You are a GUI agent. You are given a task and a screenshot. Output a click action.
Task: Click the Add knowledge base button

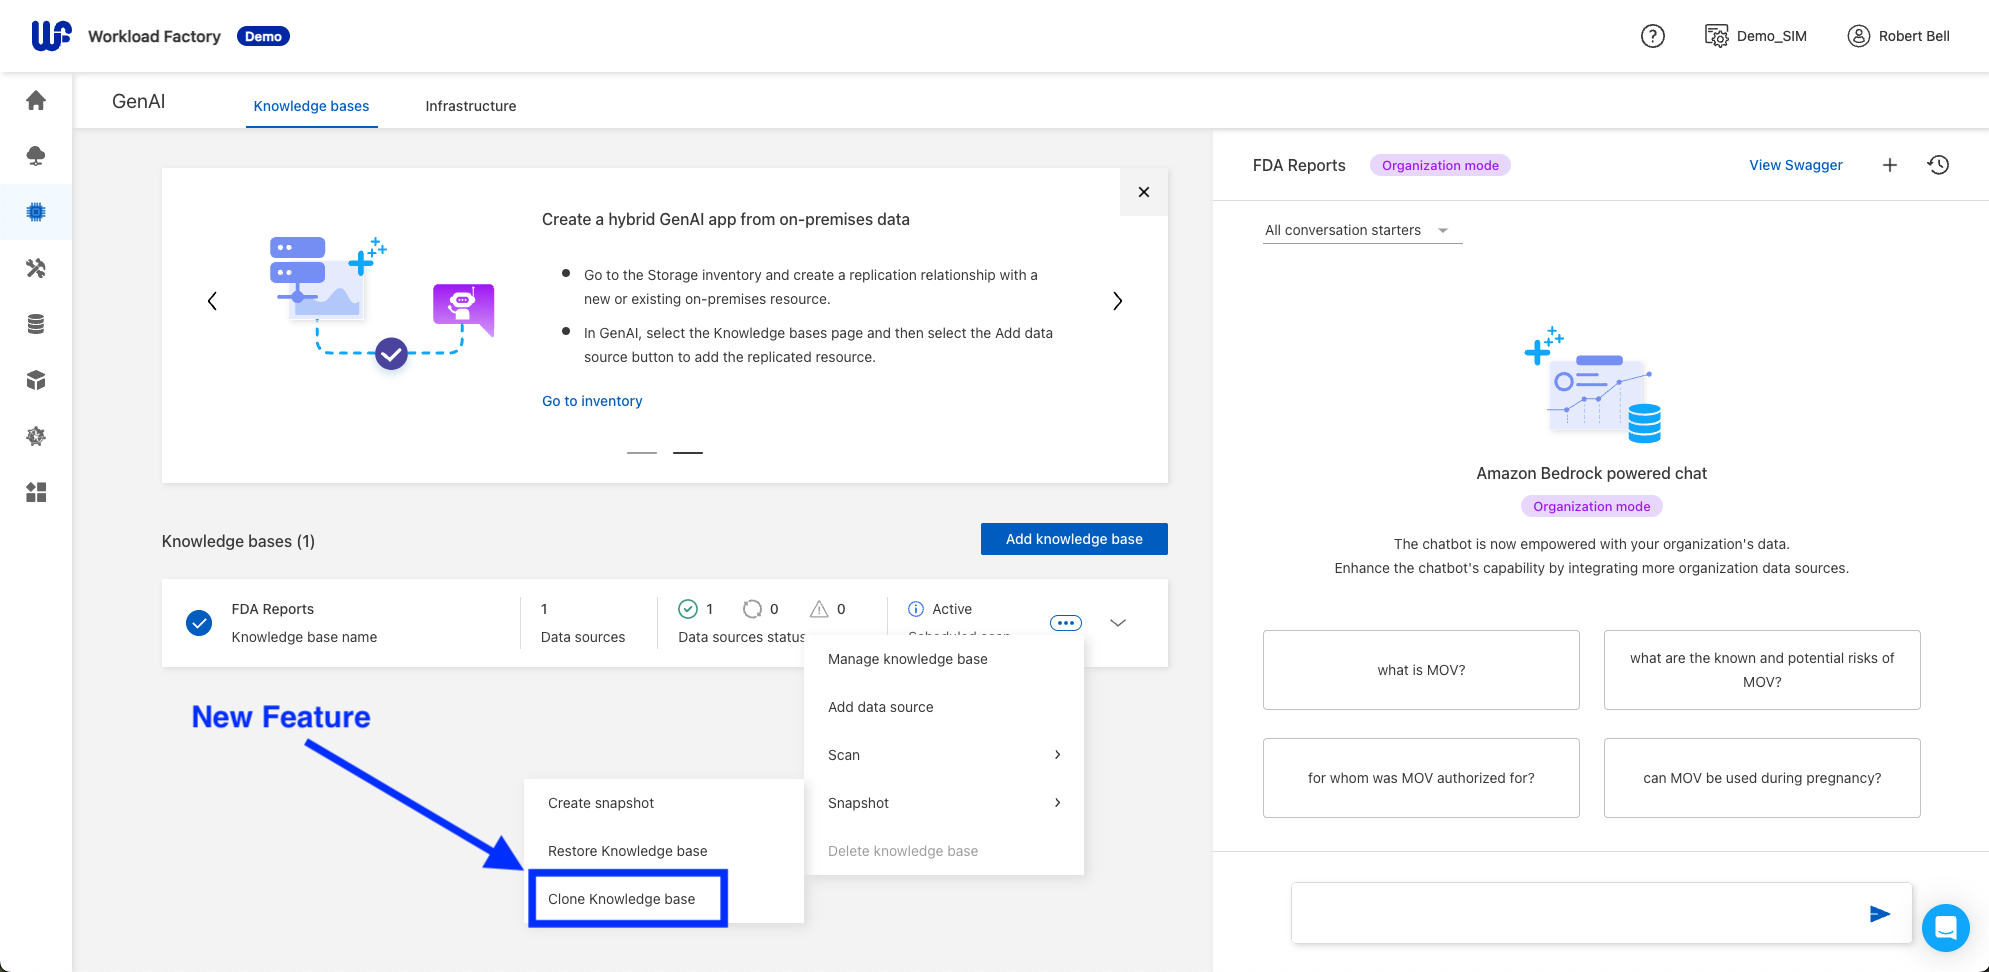point(1073,539)
